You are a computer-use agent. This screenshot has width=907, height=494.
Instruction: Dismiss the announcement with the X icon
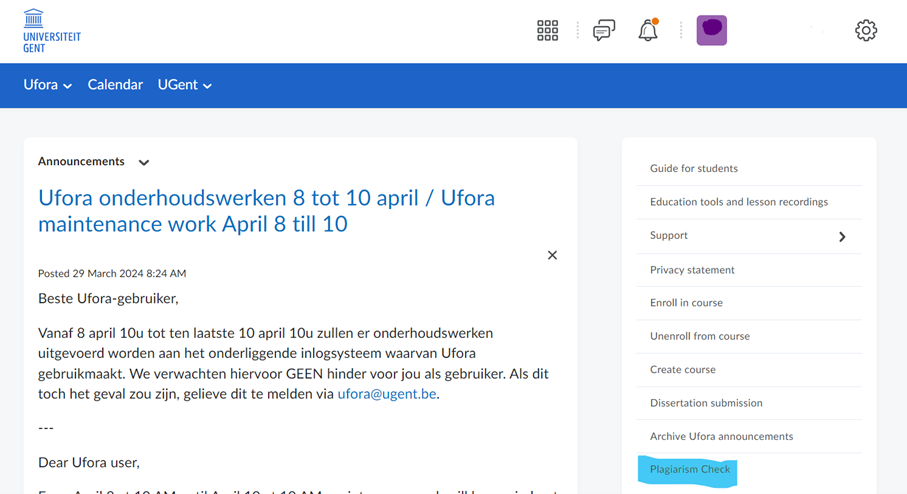[x=552, y=255]
